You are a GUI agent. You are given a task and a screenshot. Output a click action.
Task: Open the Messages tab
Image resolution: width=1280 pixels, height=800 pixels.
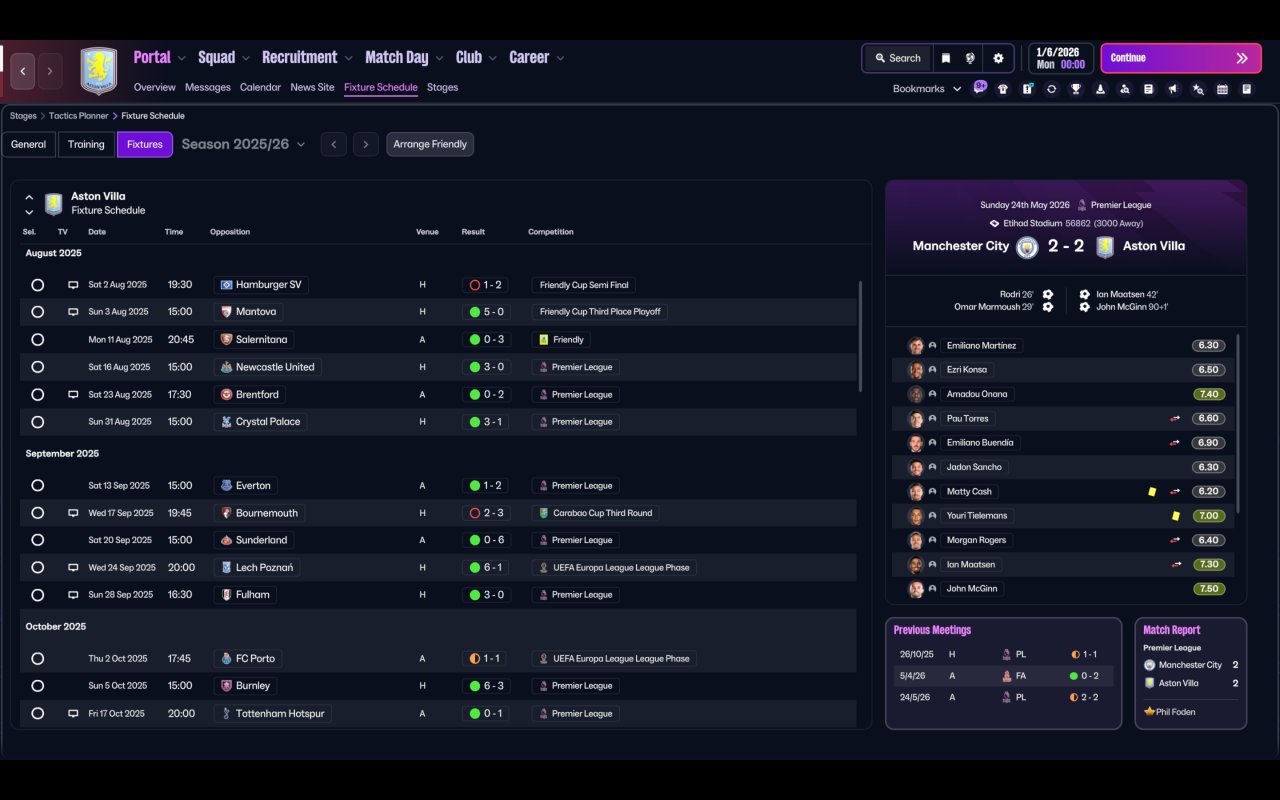[207, 87]
